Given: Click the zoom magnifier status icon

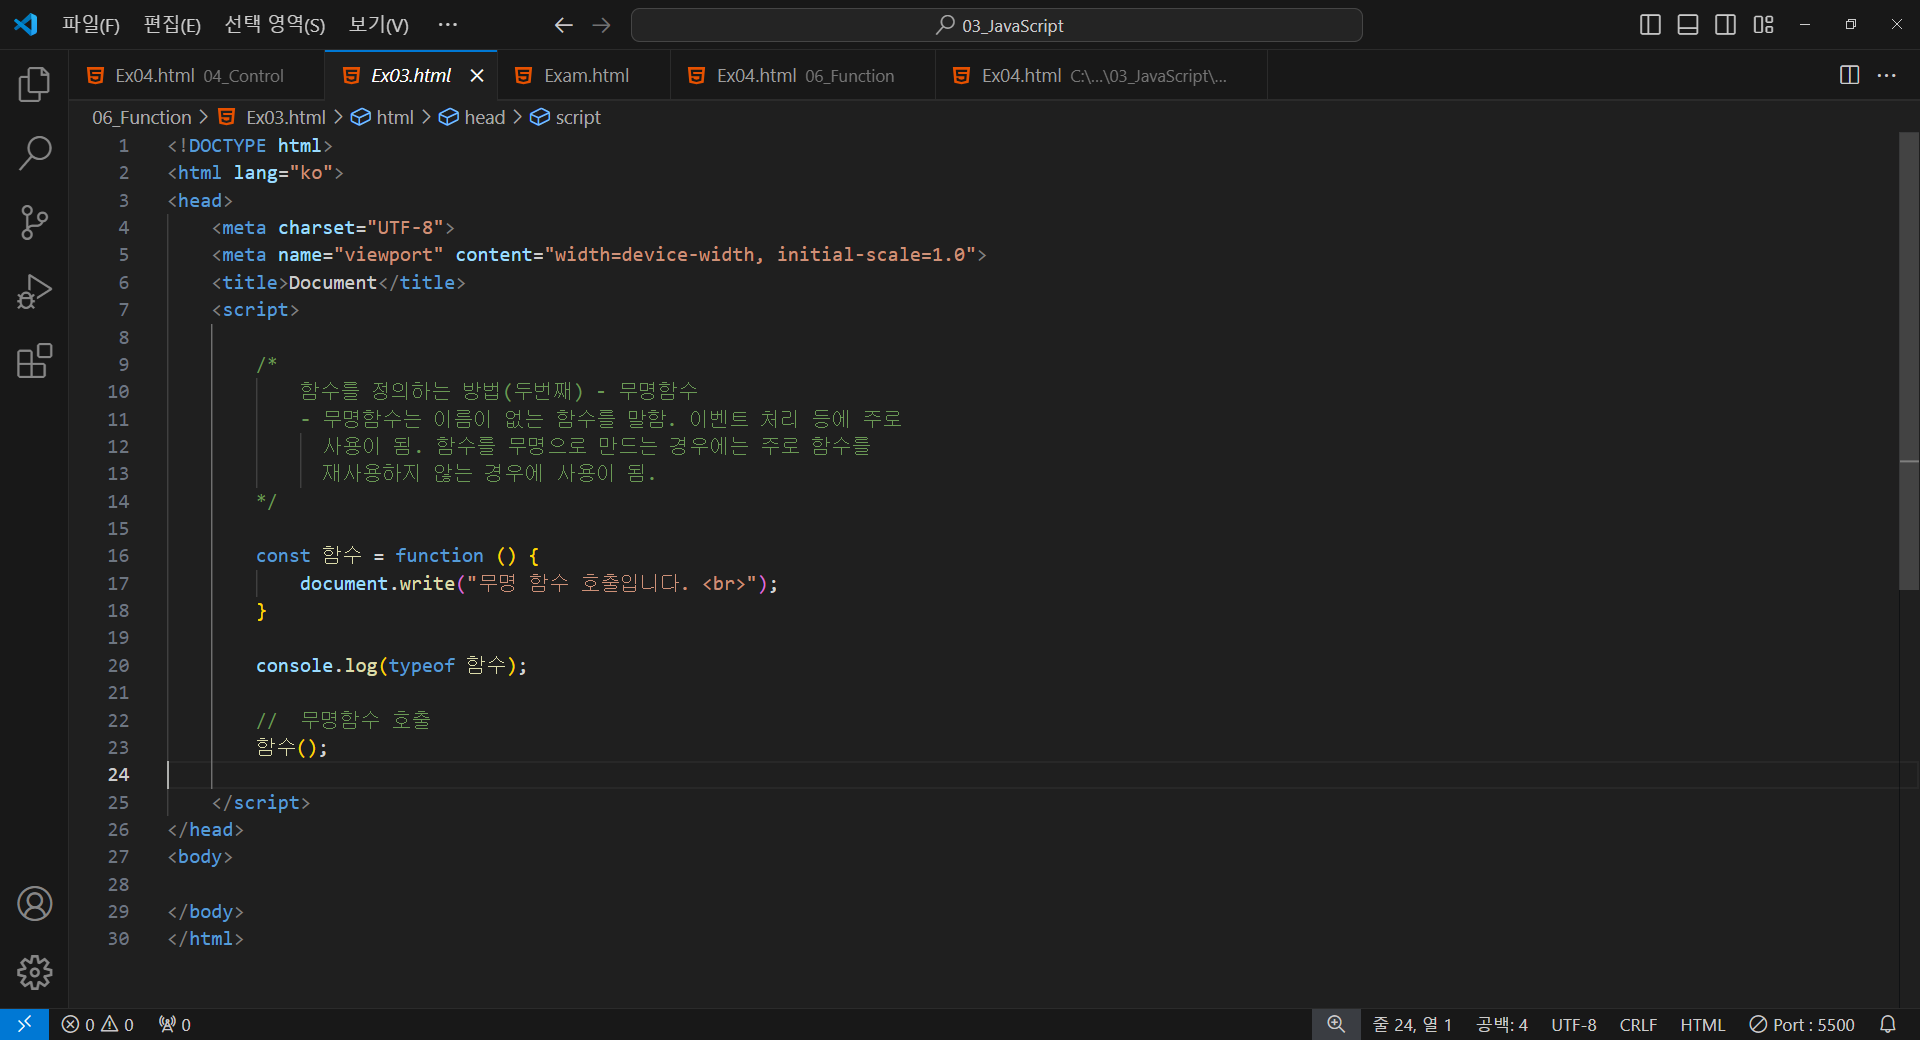Looking at the screenshot, I should coord(1336,1024).
